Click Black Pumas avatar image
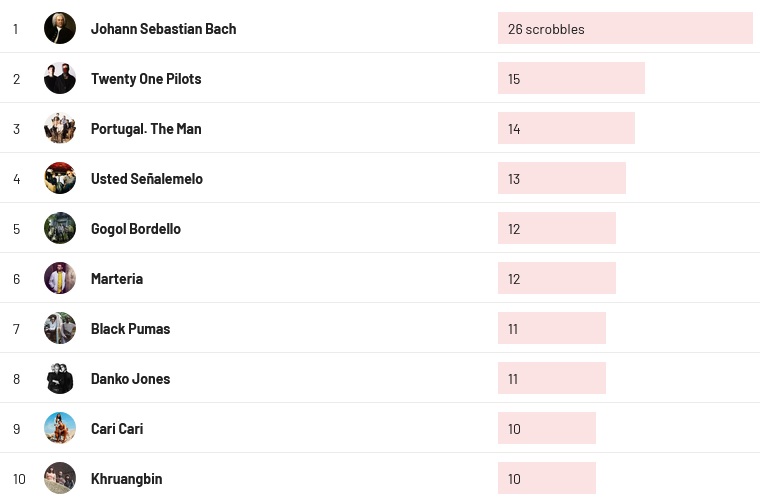The image size is (760, 502). [x=60, y=328]
